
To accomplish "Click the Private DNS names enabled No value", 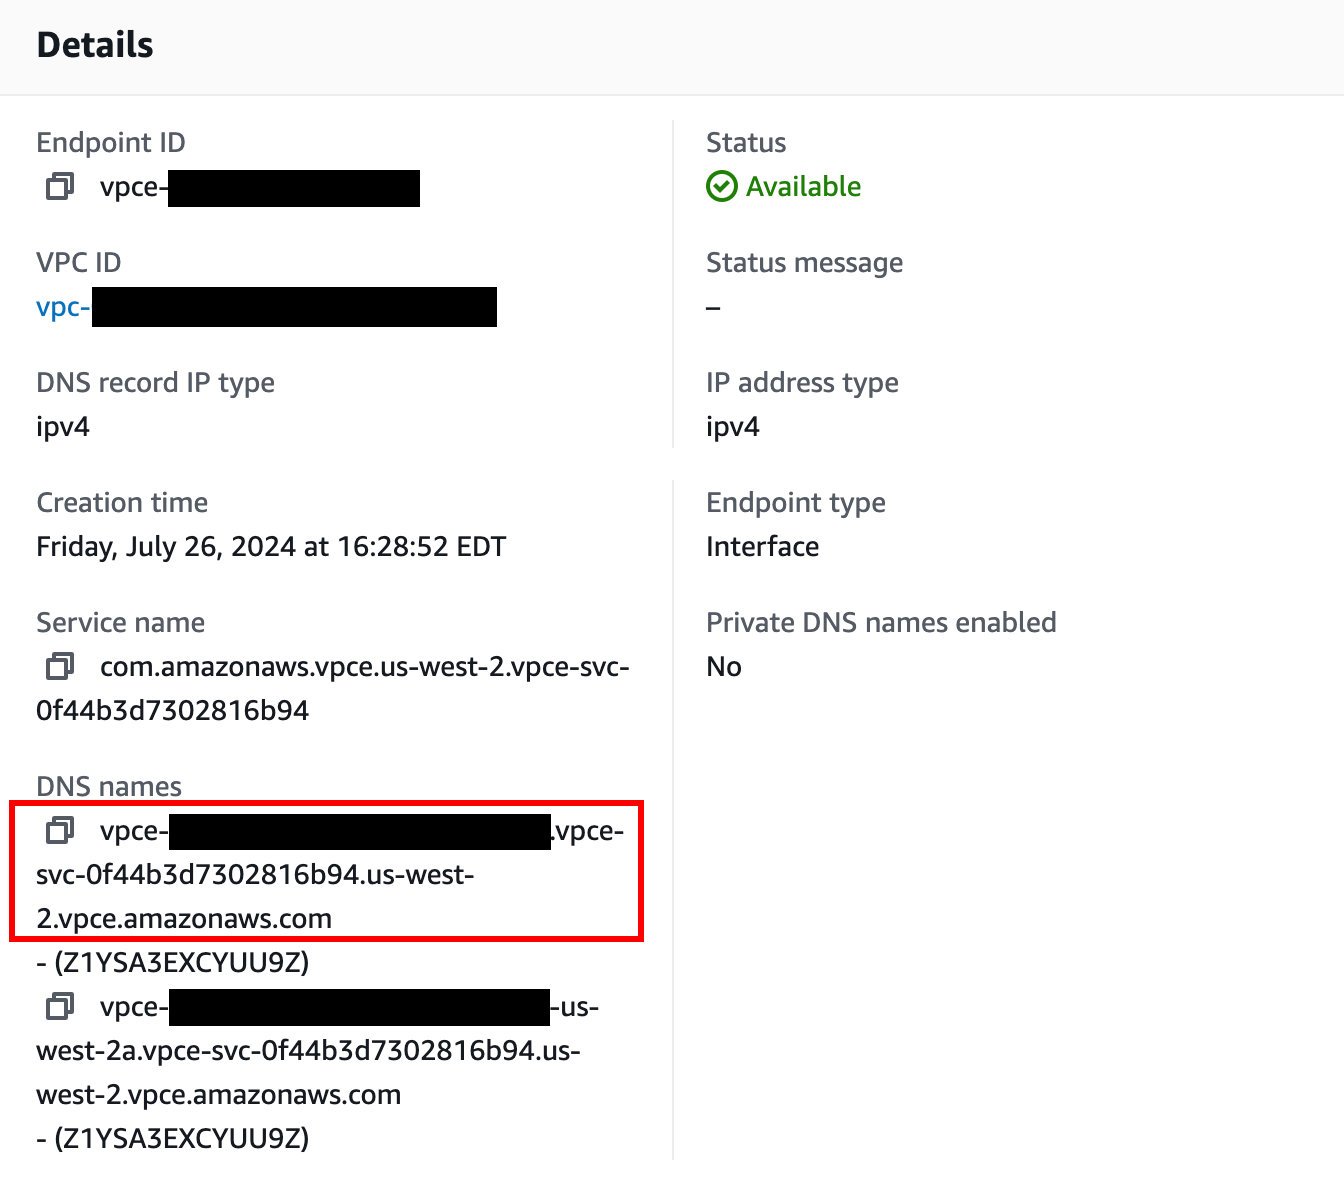I will [723, 666].
